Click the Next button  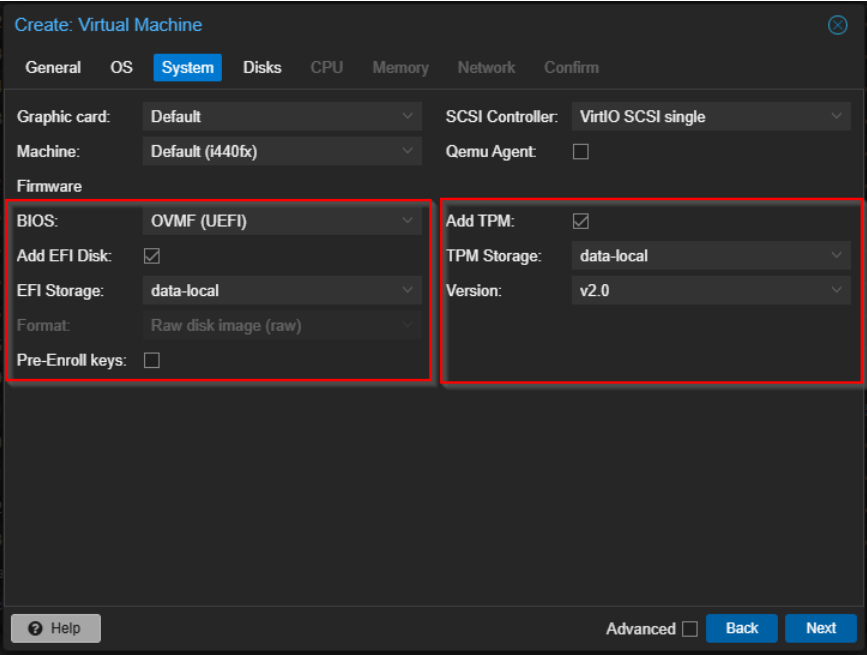(820, 628)
